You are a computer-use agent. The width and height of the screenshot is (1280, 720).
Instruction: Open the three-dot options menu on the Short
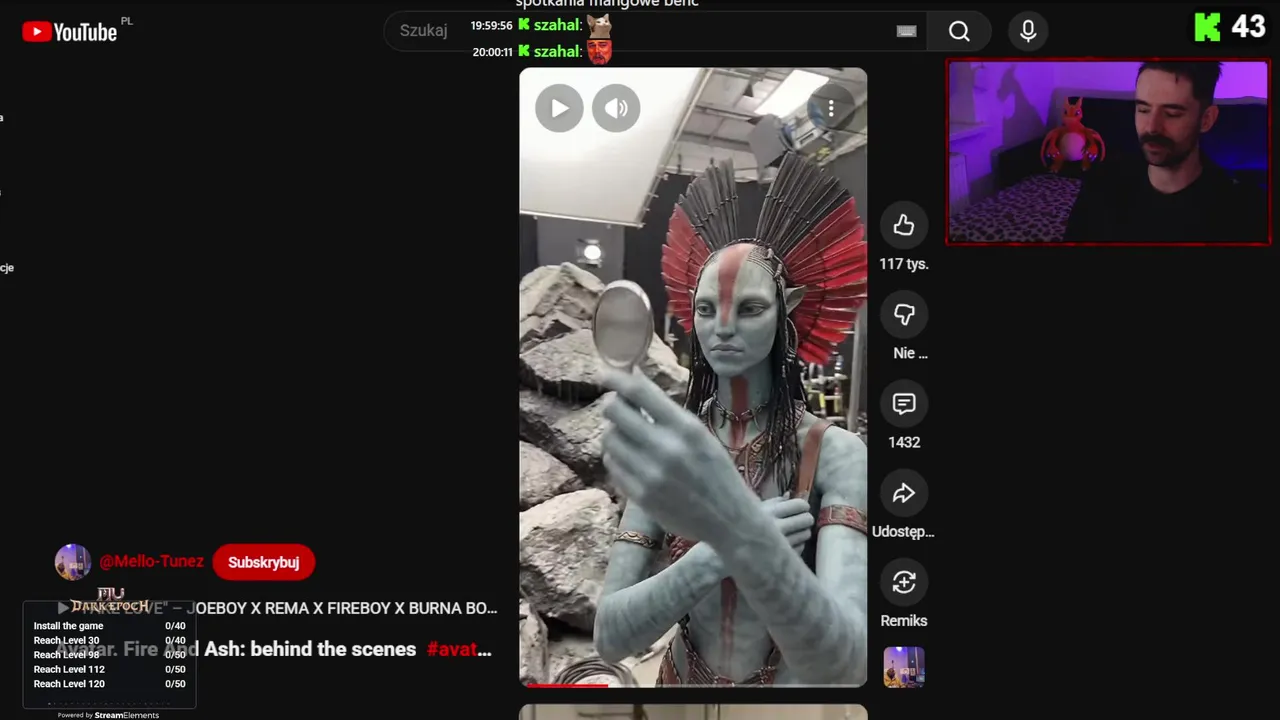[x=830, y=108]
